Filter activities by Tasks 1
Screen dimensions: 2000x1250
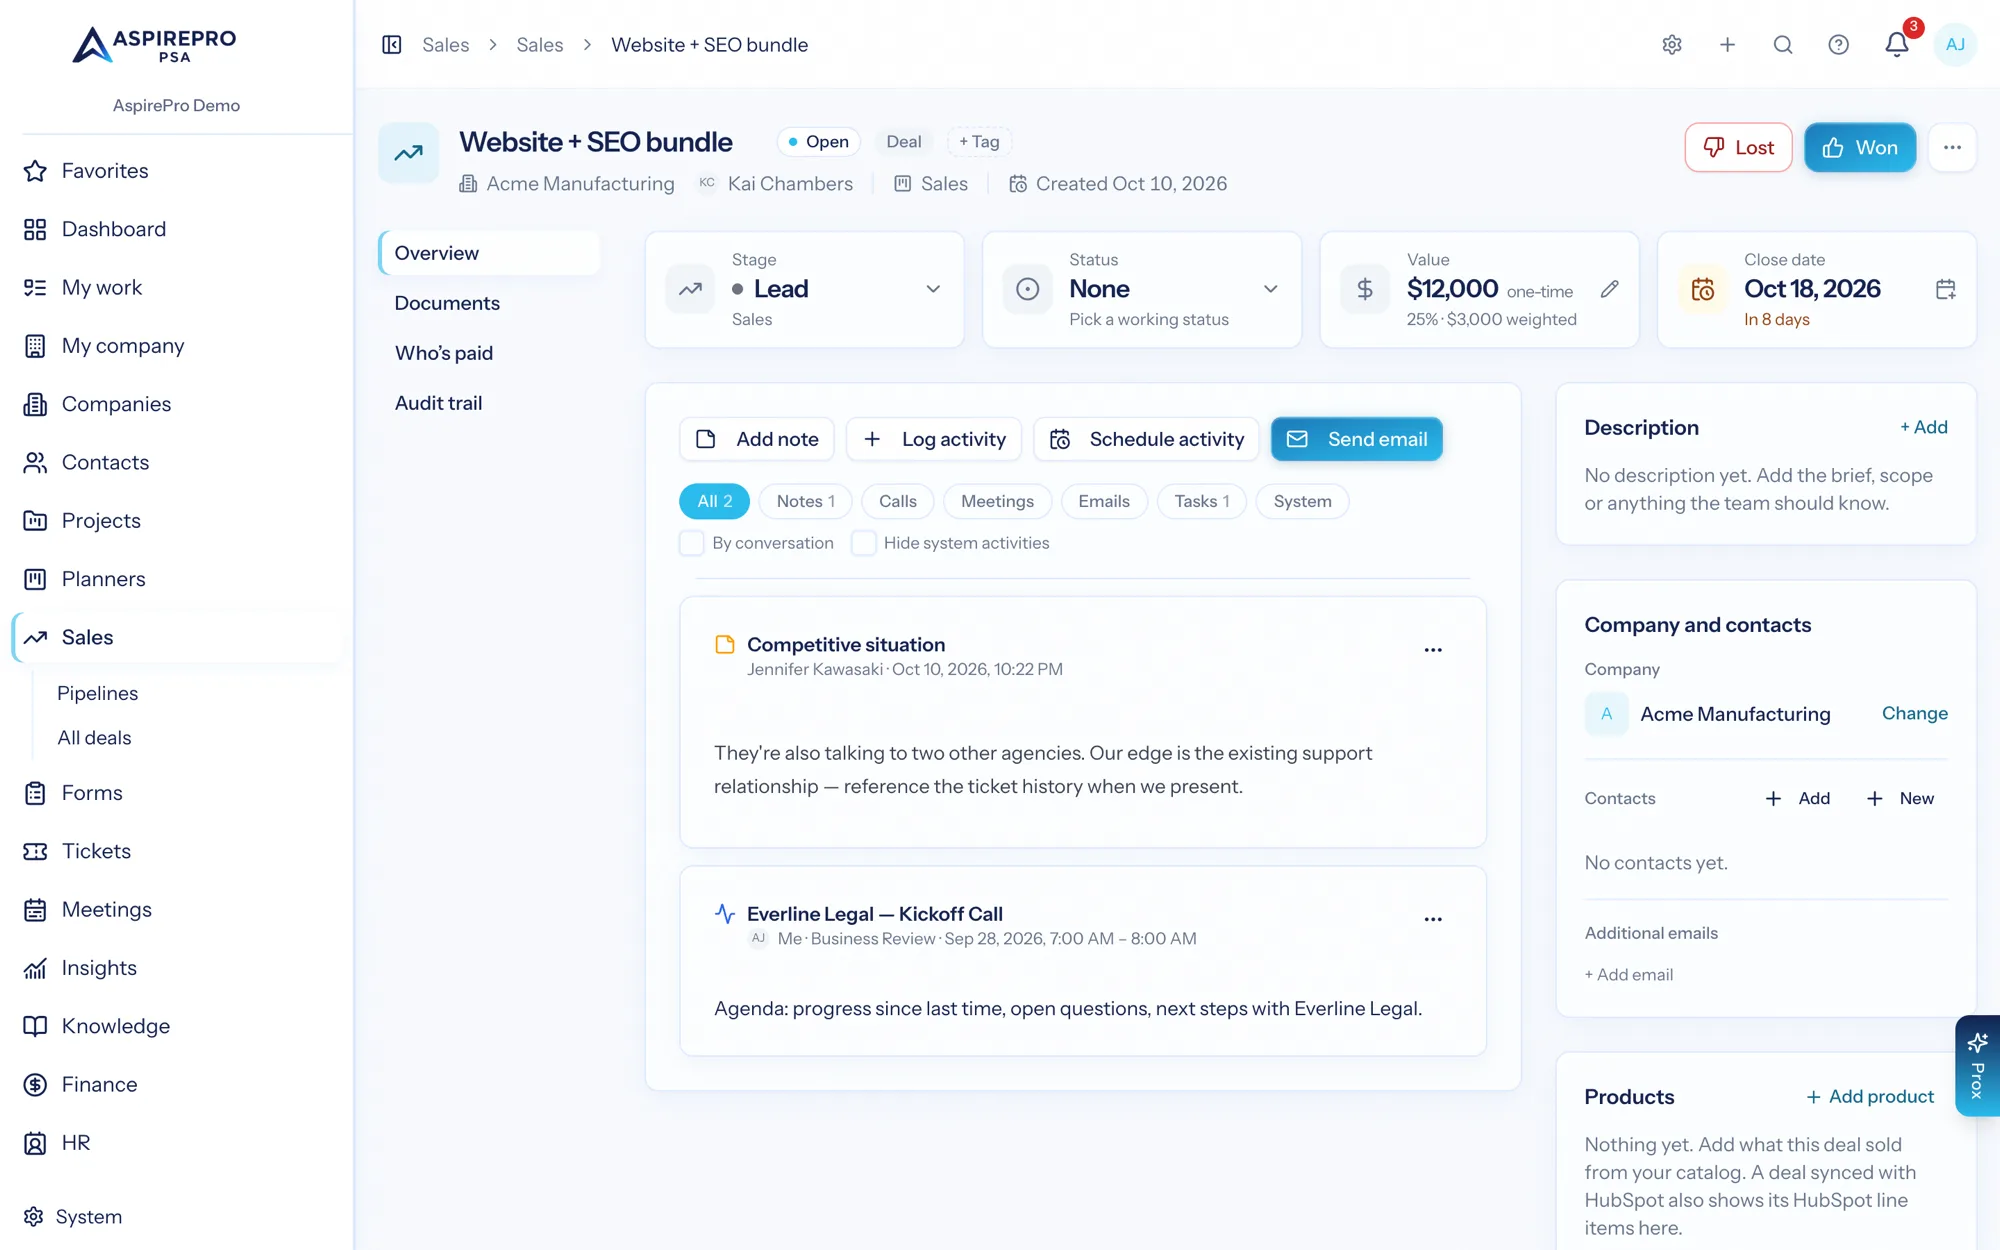coord(1201,501)
